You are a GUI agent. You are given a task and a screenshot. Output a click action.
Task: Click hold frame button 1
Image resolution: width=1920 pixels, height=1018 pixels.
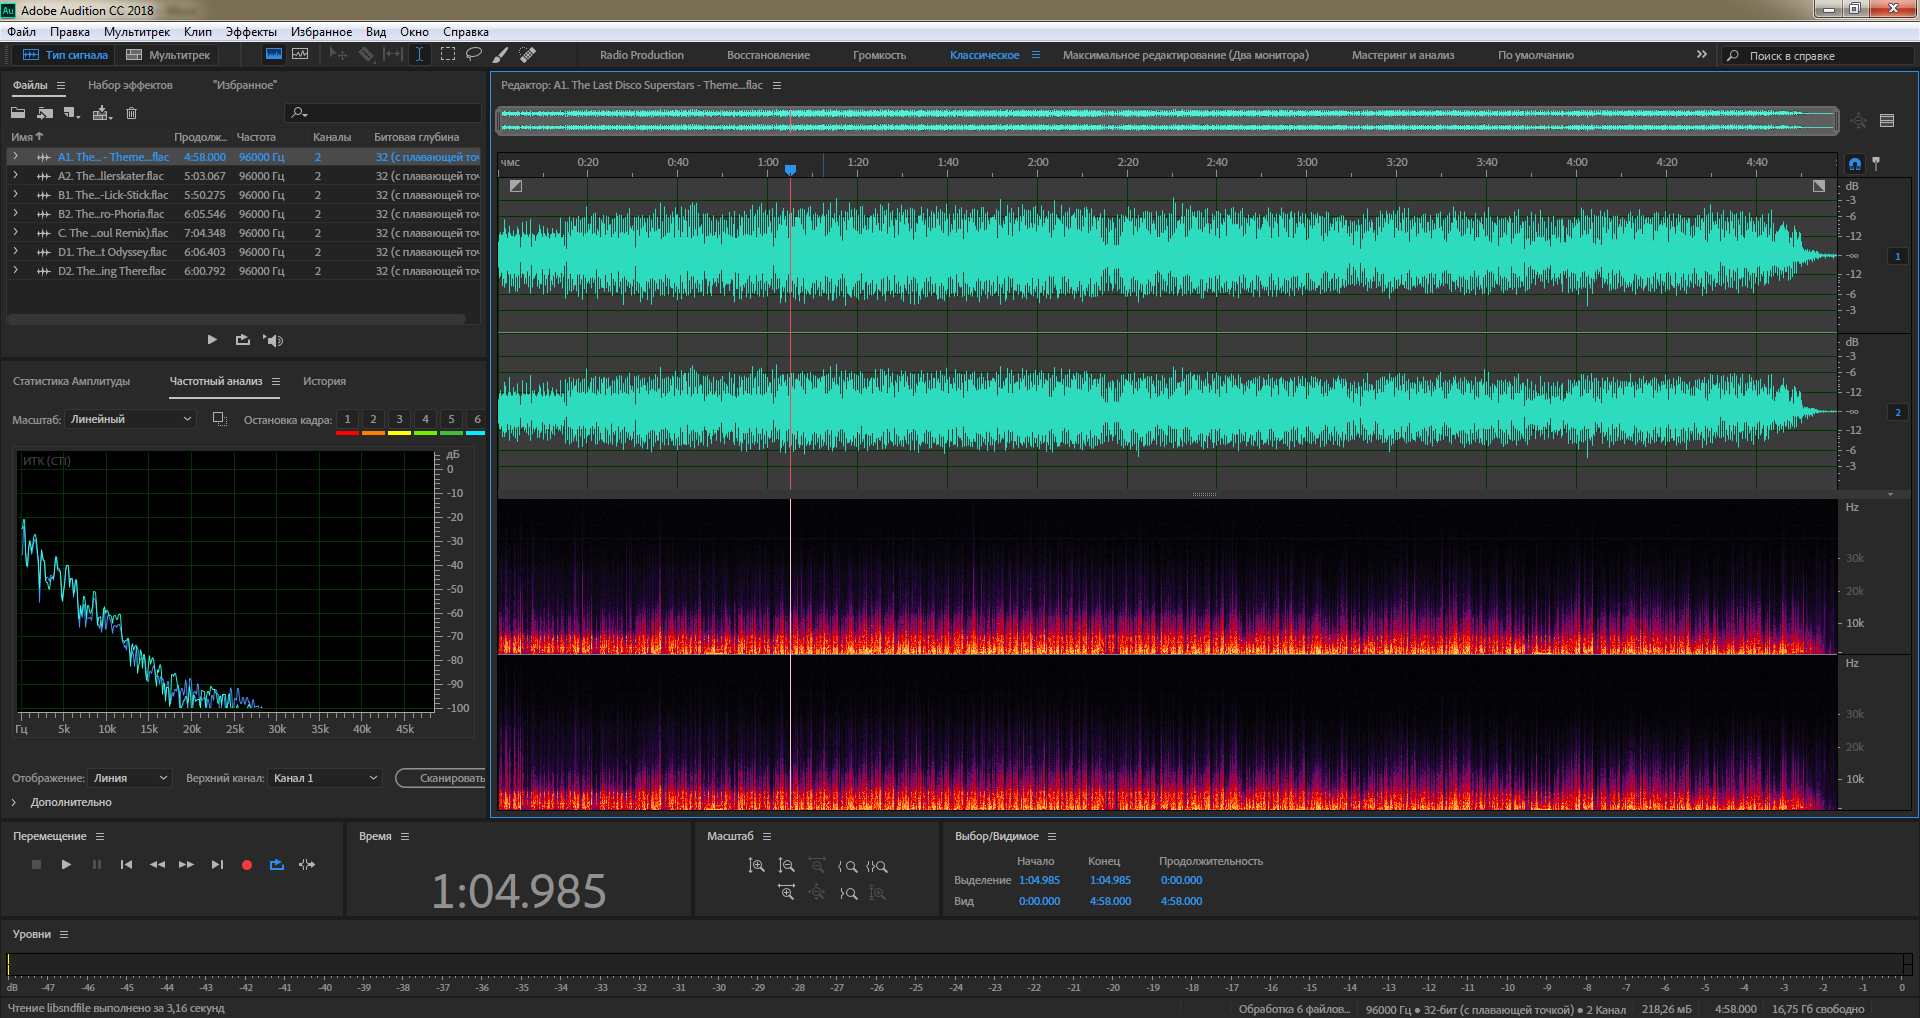coord(347,420)
